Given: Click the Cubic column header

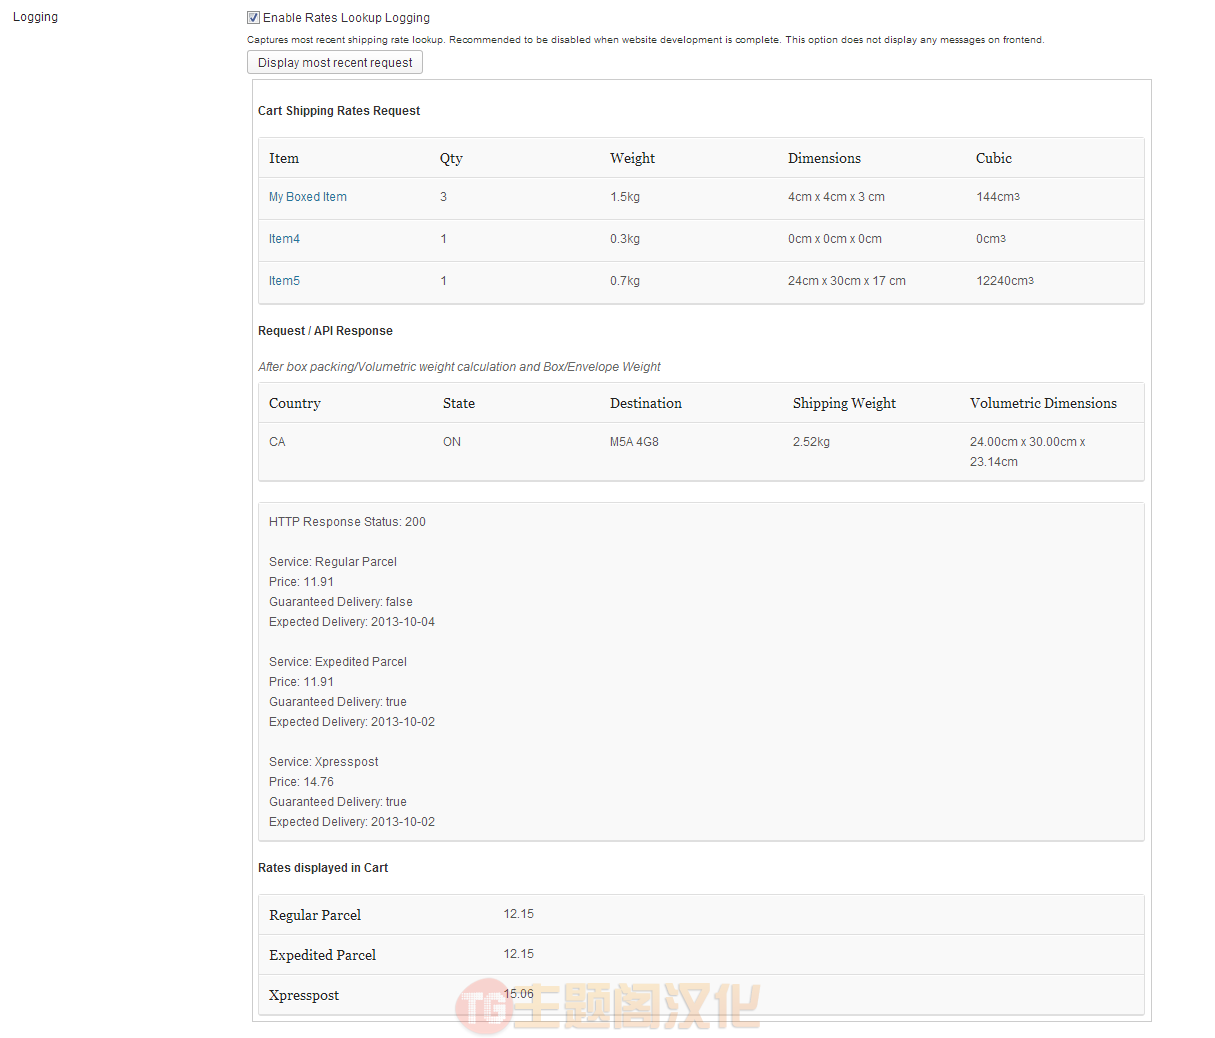Looking at the screenshot, I should (994, 158).
